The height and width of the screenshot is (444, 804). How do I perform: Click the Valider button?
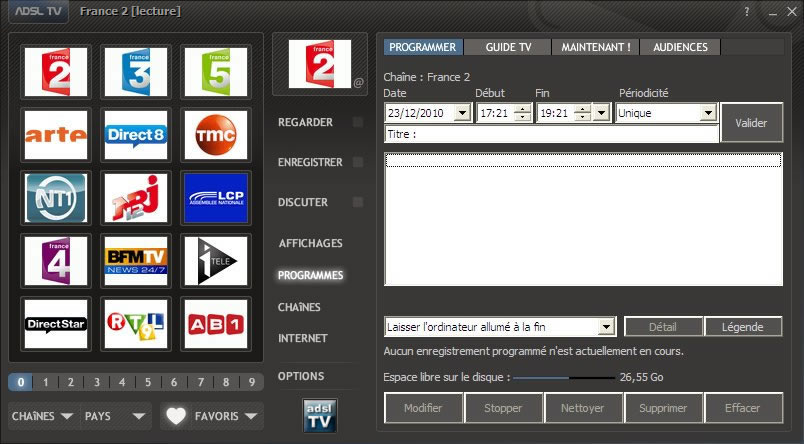pyautogui.click(x=752, y=123)
